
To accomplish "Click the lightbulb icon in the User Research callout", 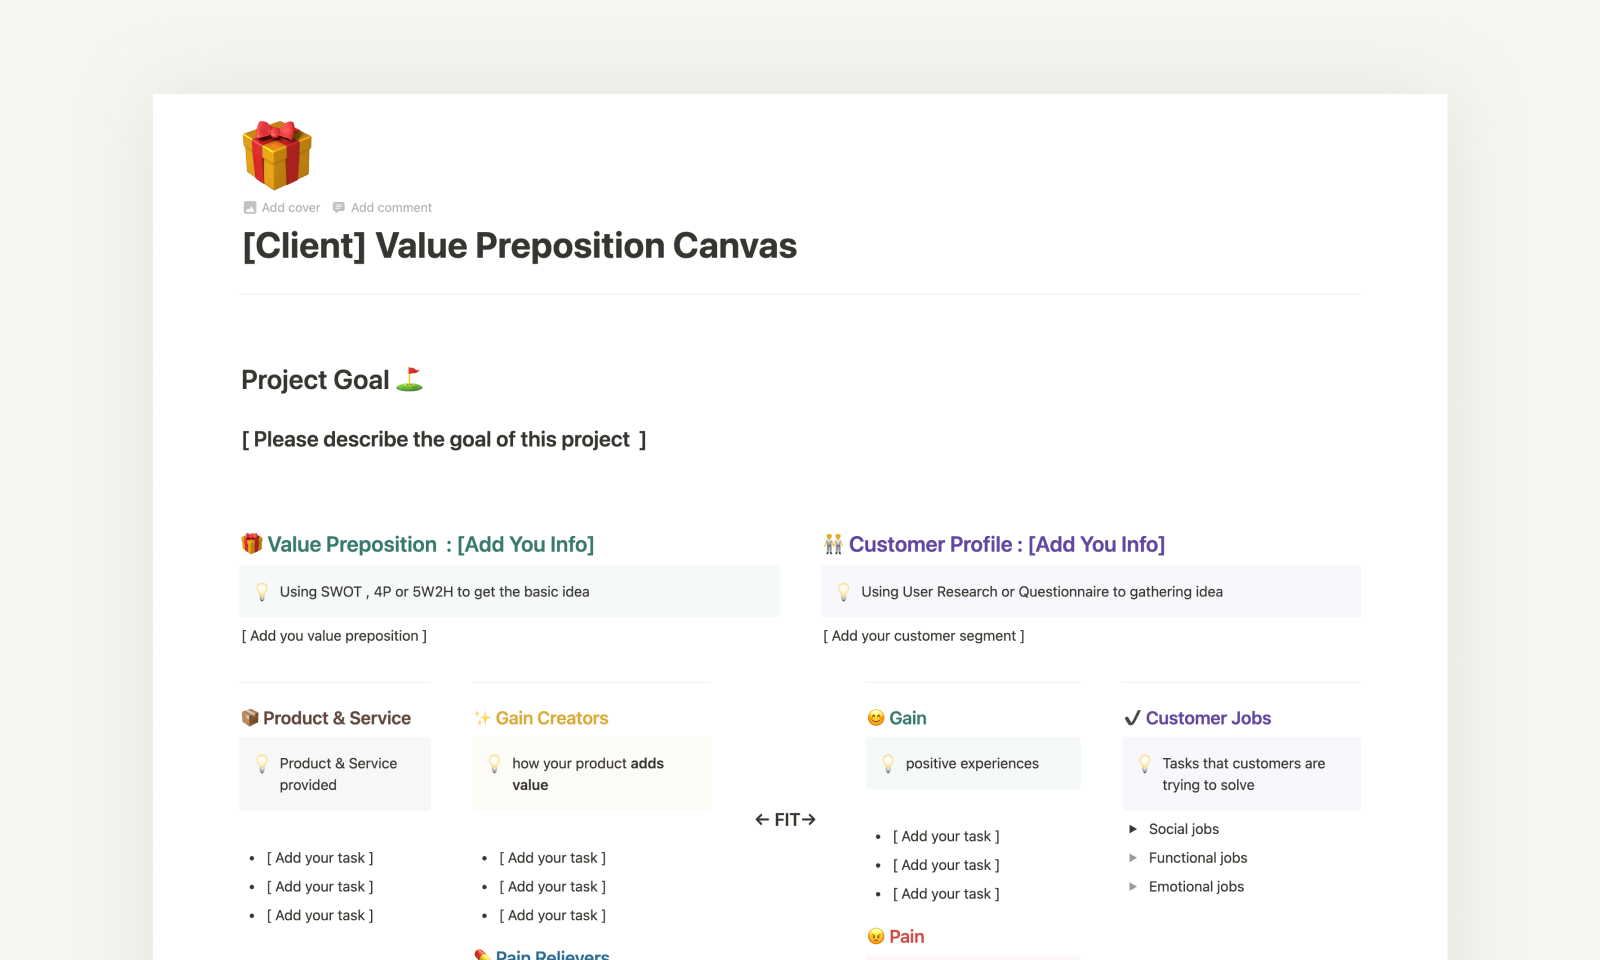I will tap(844, 591).
